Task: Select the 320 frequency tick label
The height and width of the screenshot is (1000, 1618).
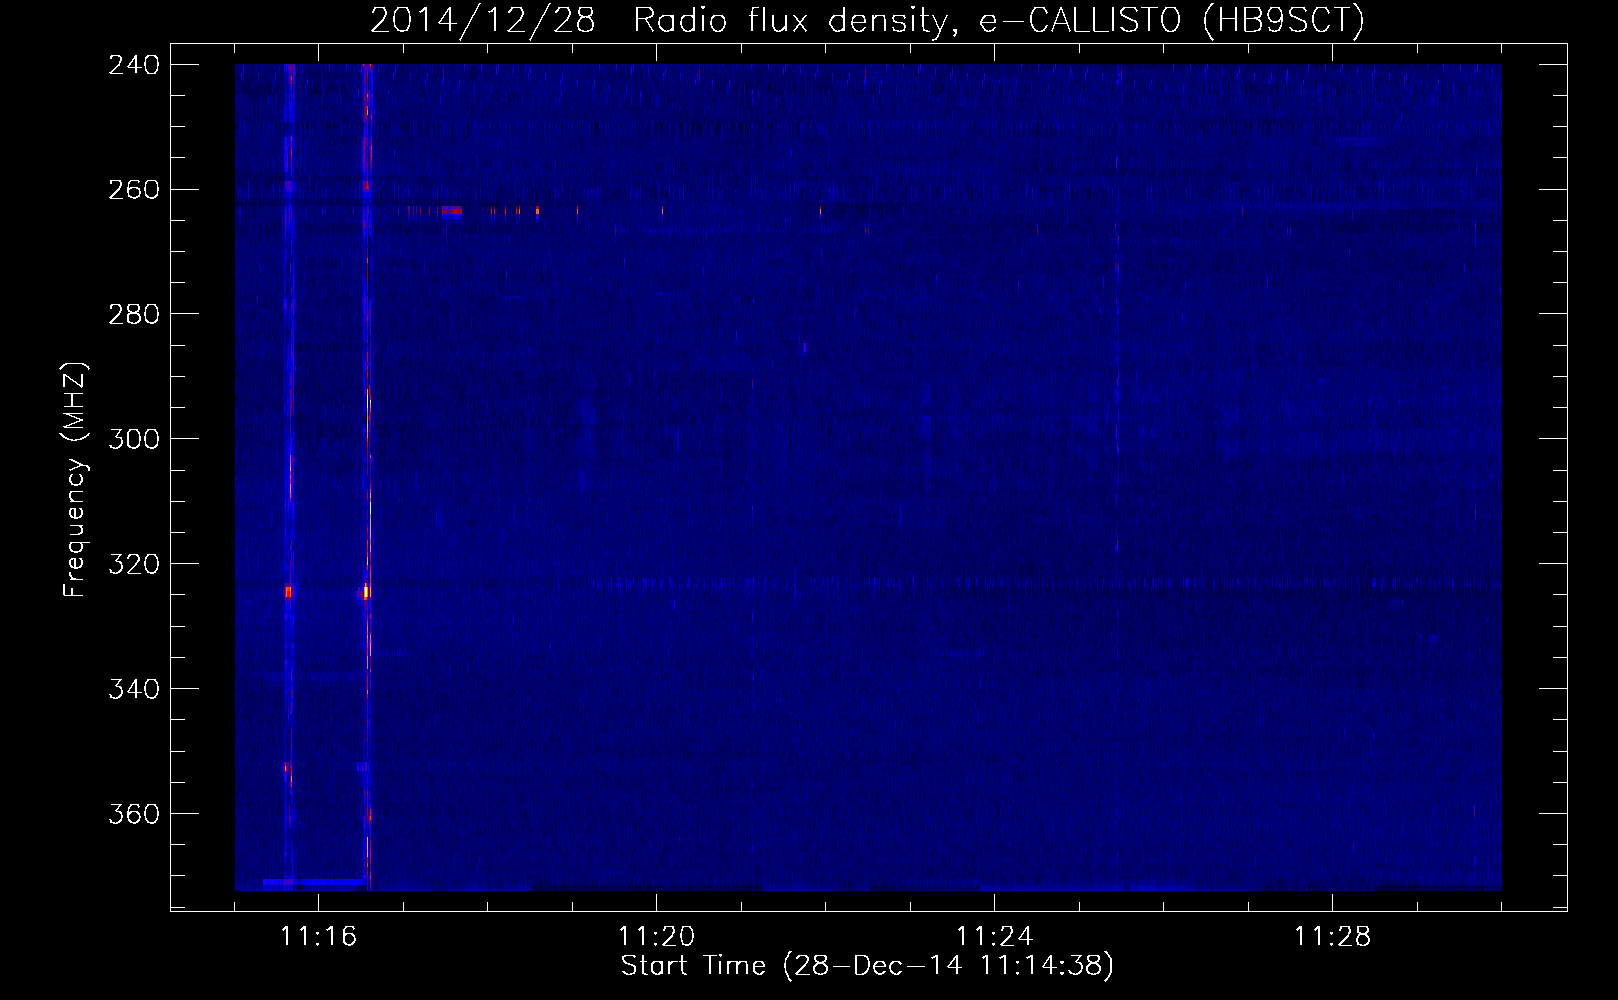Action: point(134,564)
